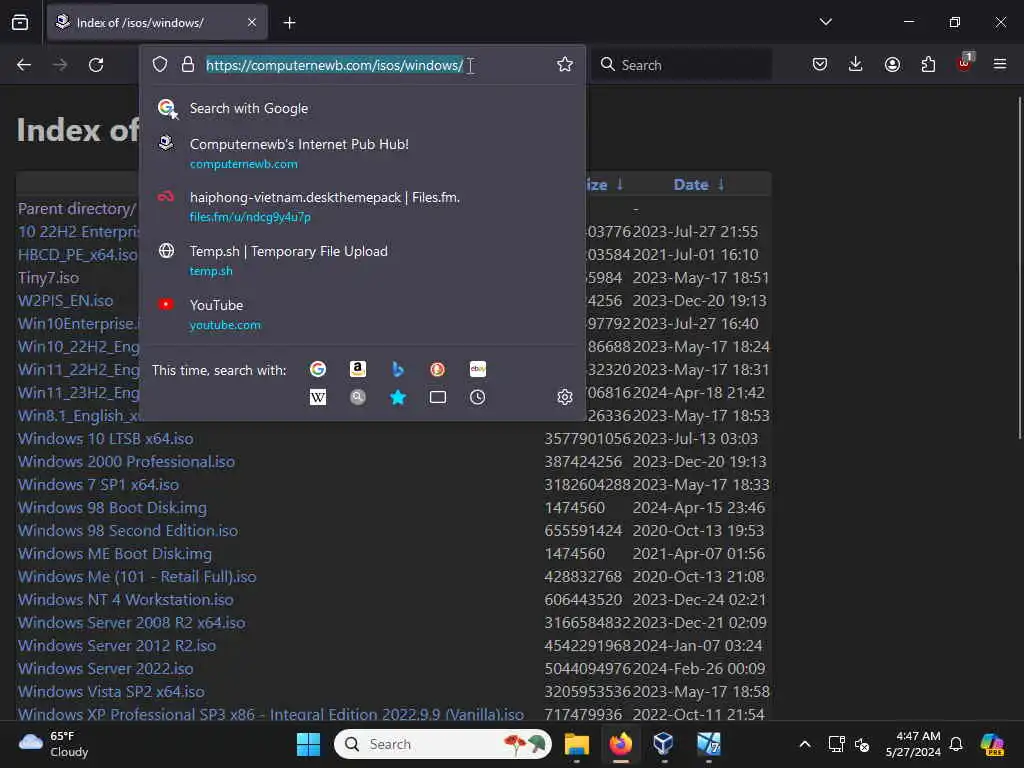Open the Firefox View button

(x=20, y=23)
